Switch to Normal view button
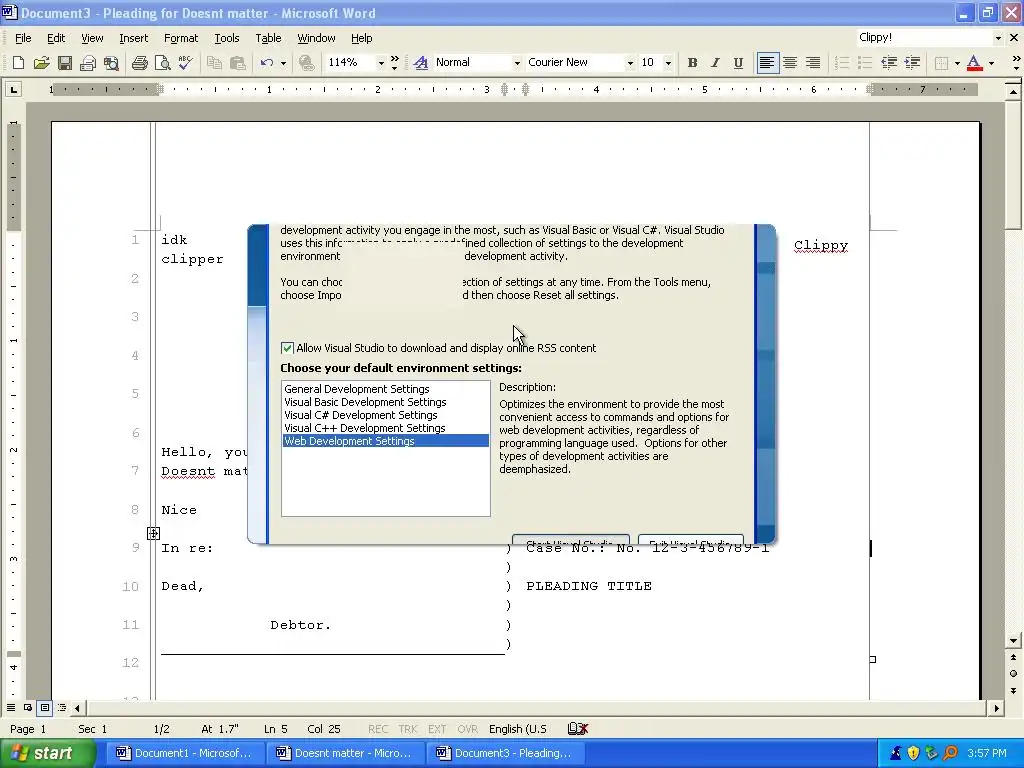This screenshot has width=1024, height=768. pyautogui.click(x=11, y=707)
